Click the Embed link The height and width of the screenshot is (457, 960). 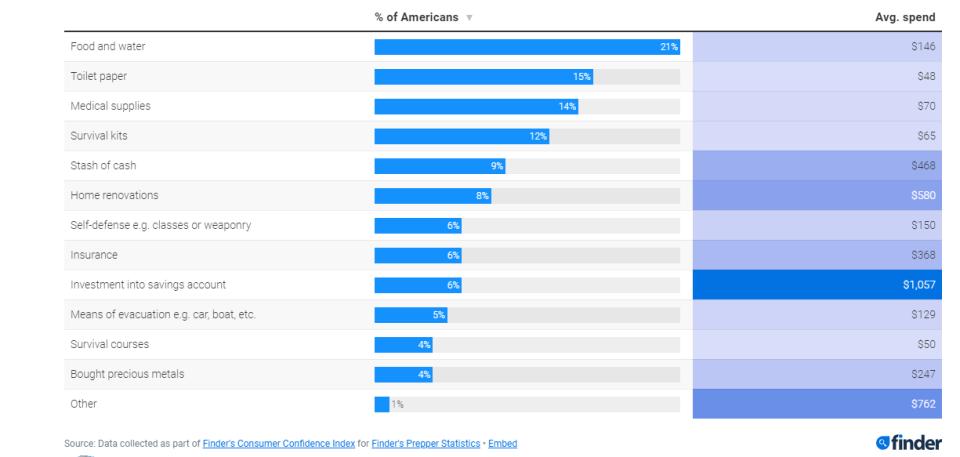click(x=503, y=443)
